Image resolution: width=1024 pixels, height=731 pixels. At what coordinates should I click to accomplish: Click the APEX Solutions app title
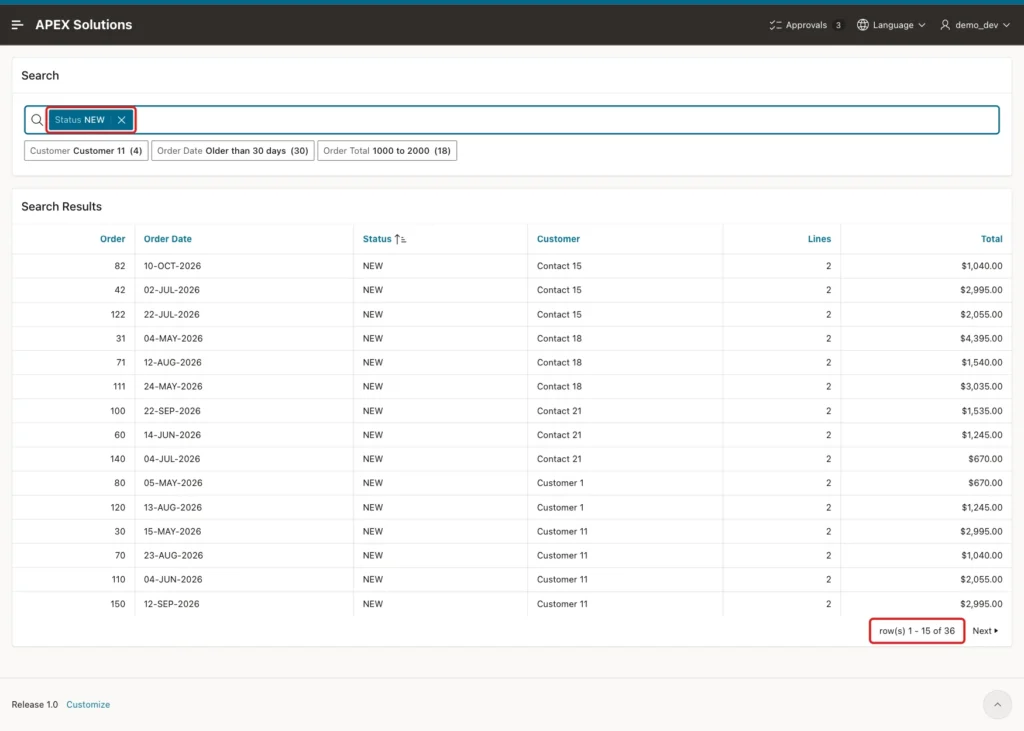click(84, 25)
